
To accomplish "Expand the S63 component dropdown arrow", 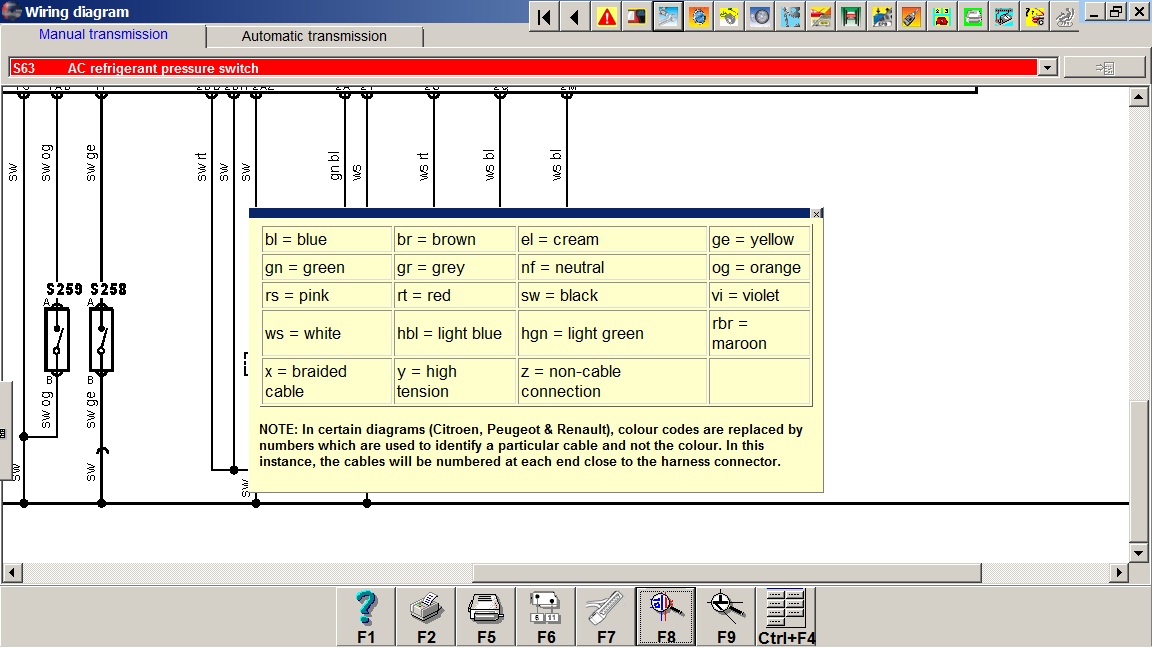I will 1048,68.
